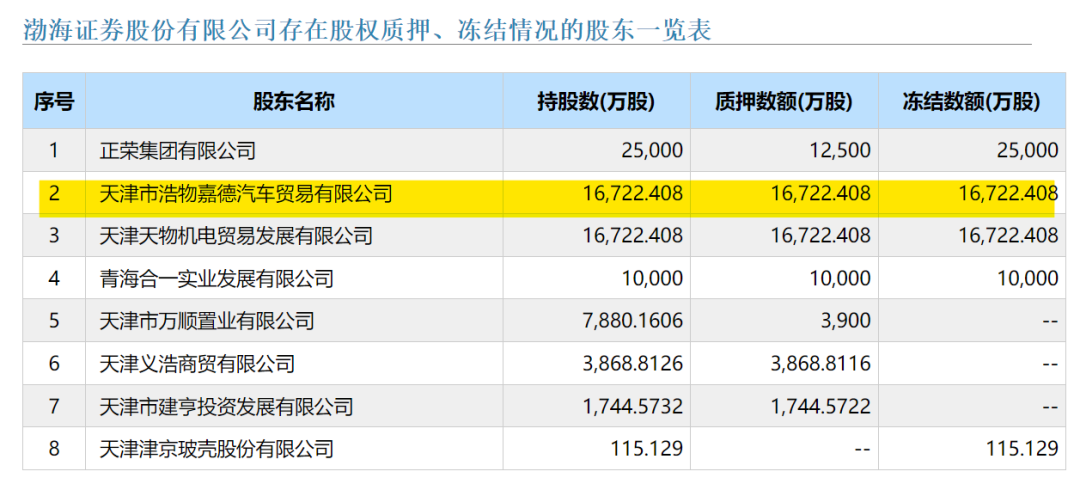The width and height of the screenshot is (1080, 496).
Task: Select shareholder 天津市万顺置业有限公司
Action: [x=207, y=321]
